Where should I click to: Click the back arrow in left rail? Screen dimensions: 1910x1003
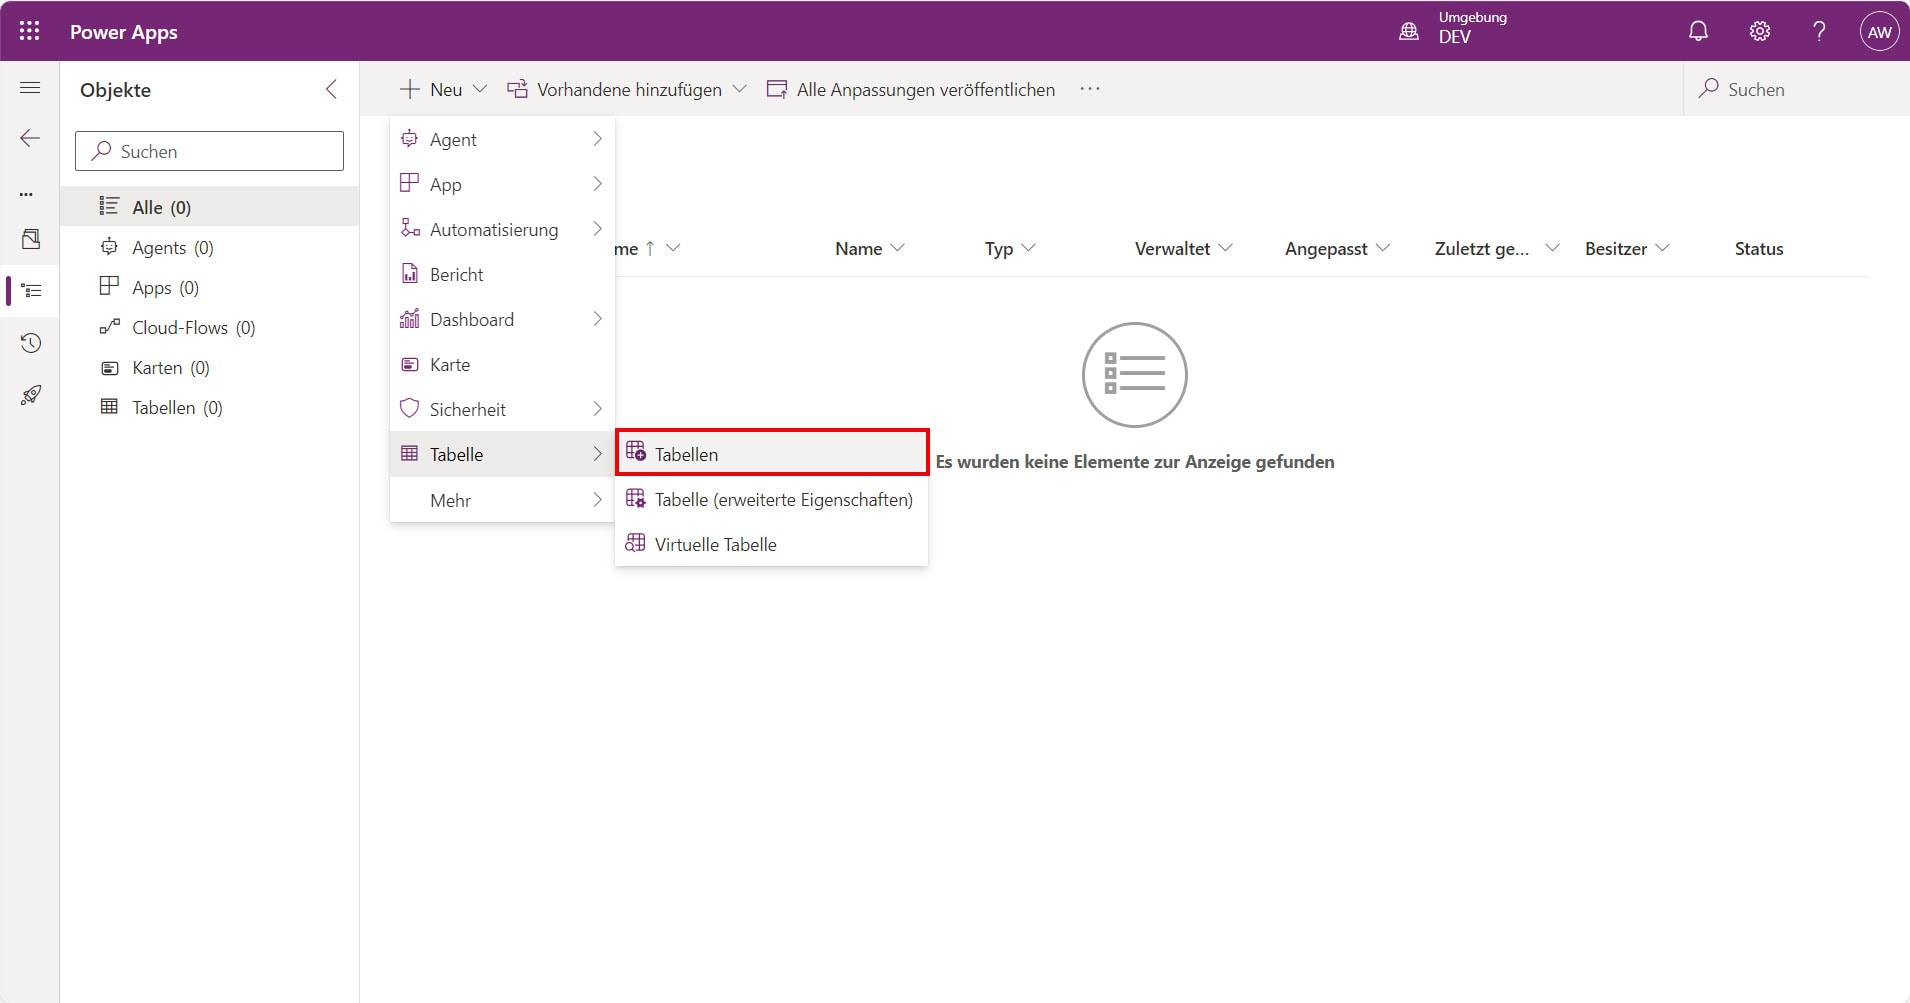click(x=30, y=138)
